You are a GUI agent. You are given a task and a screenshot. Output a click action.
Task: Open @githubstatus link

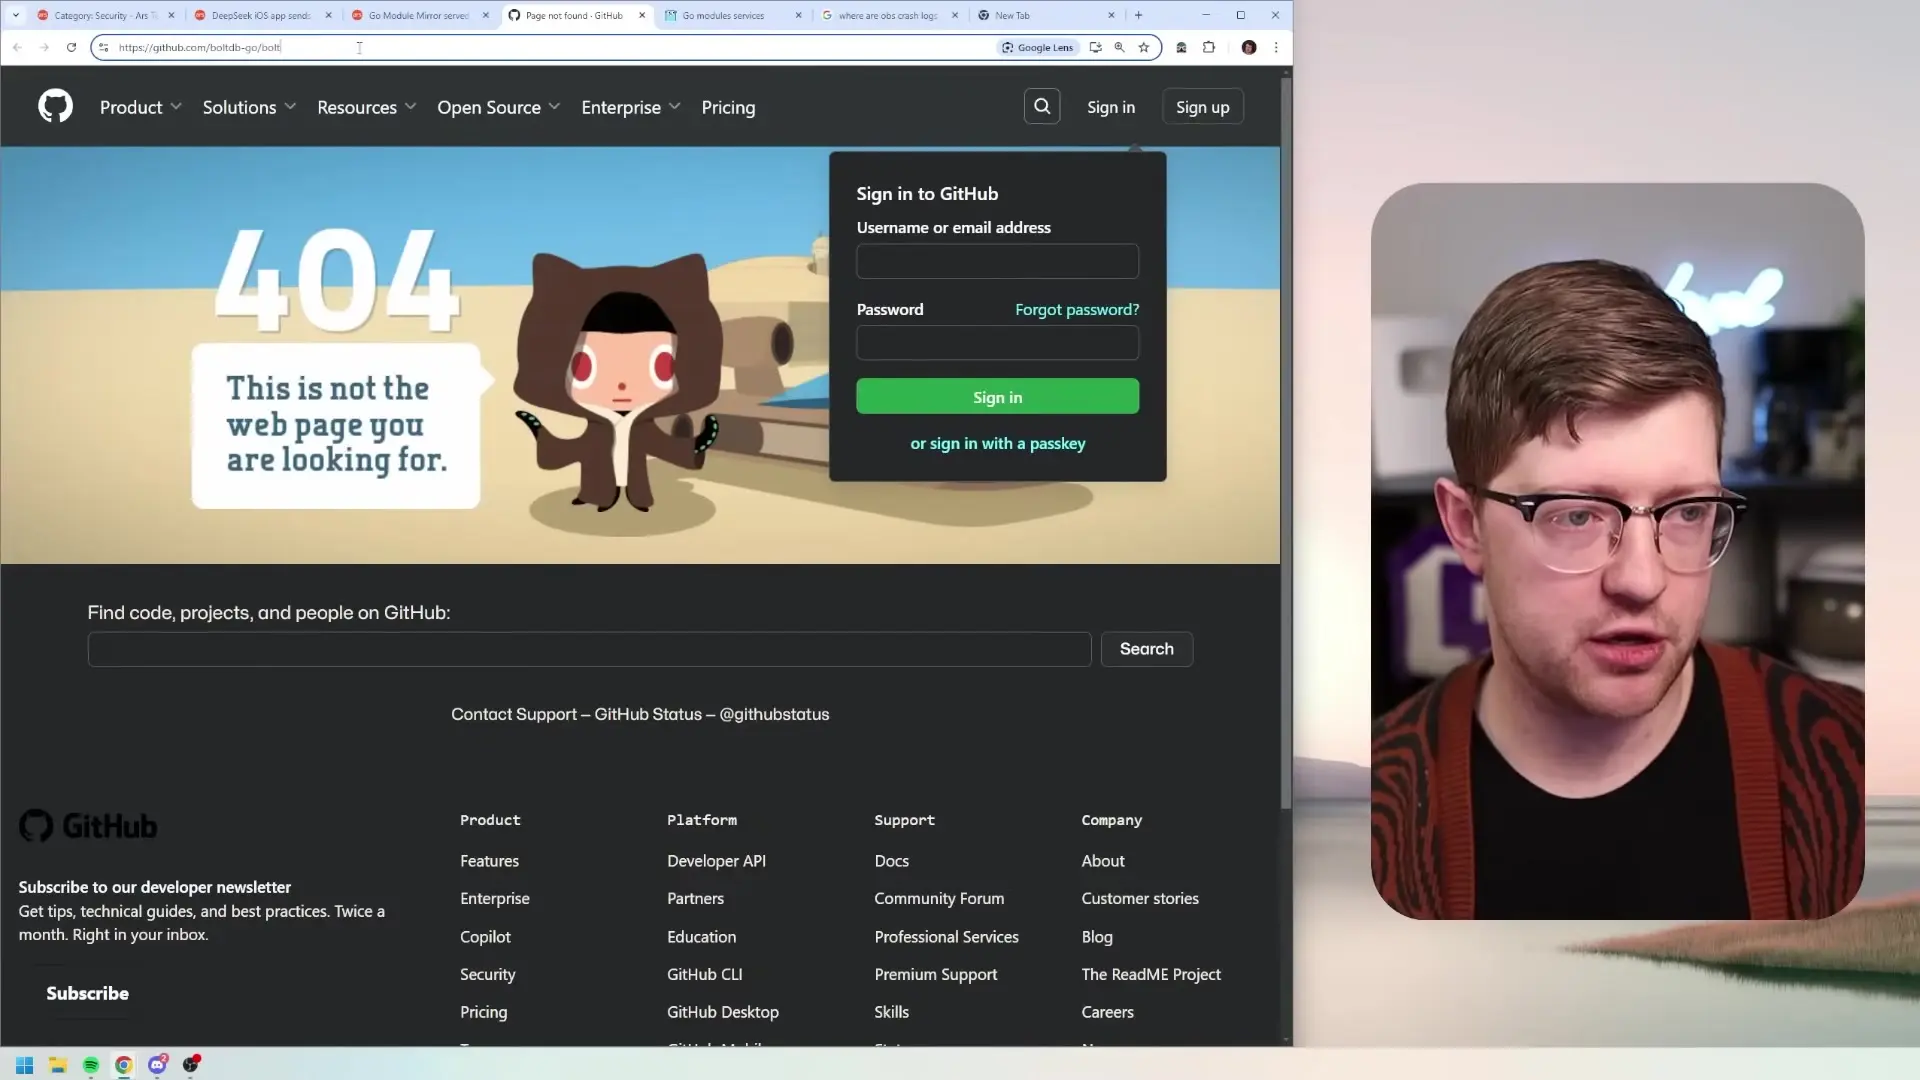point(774,714)
